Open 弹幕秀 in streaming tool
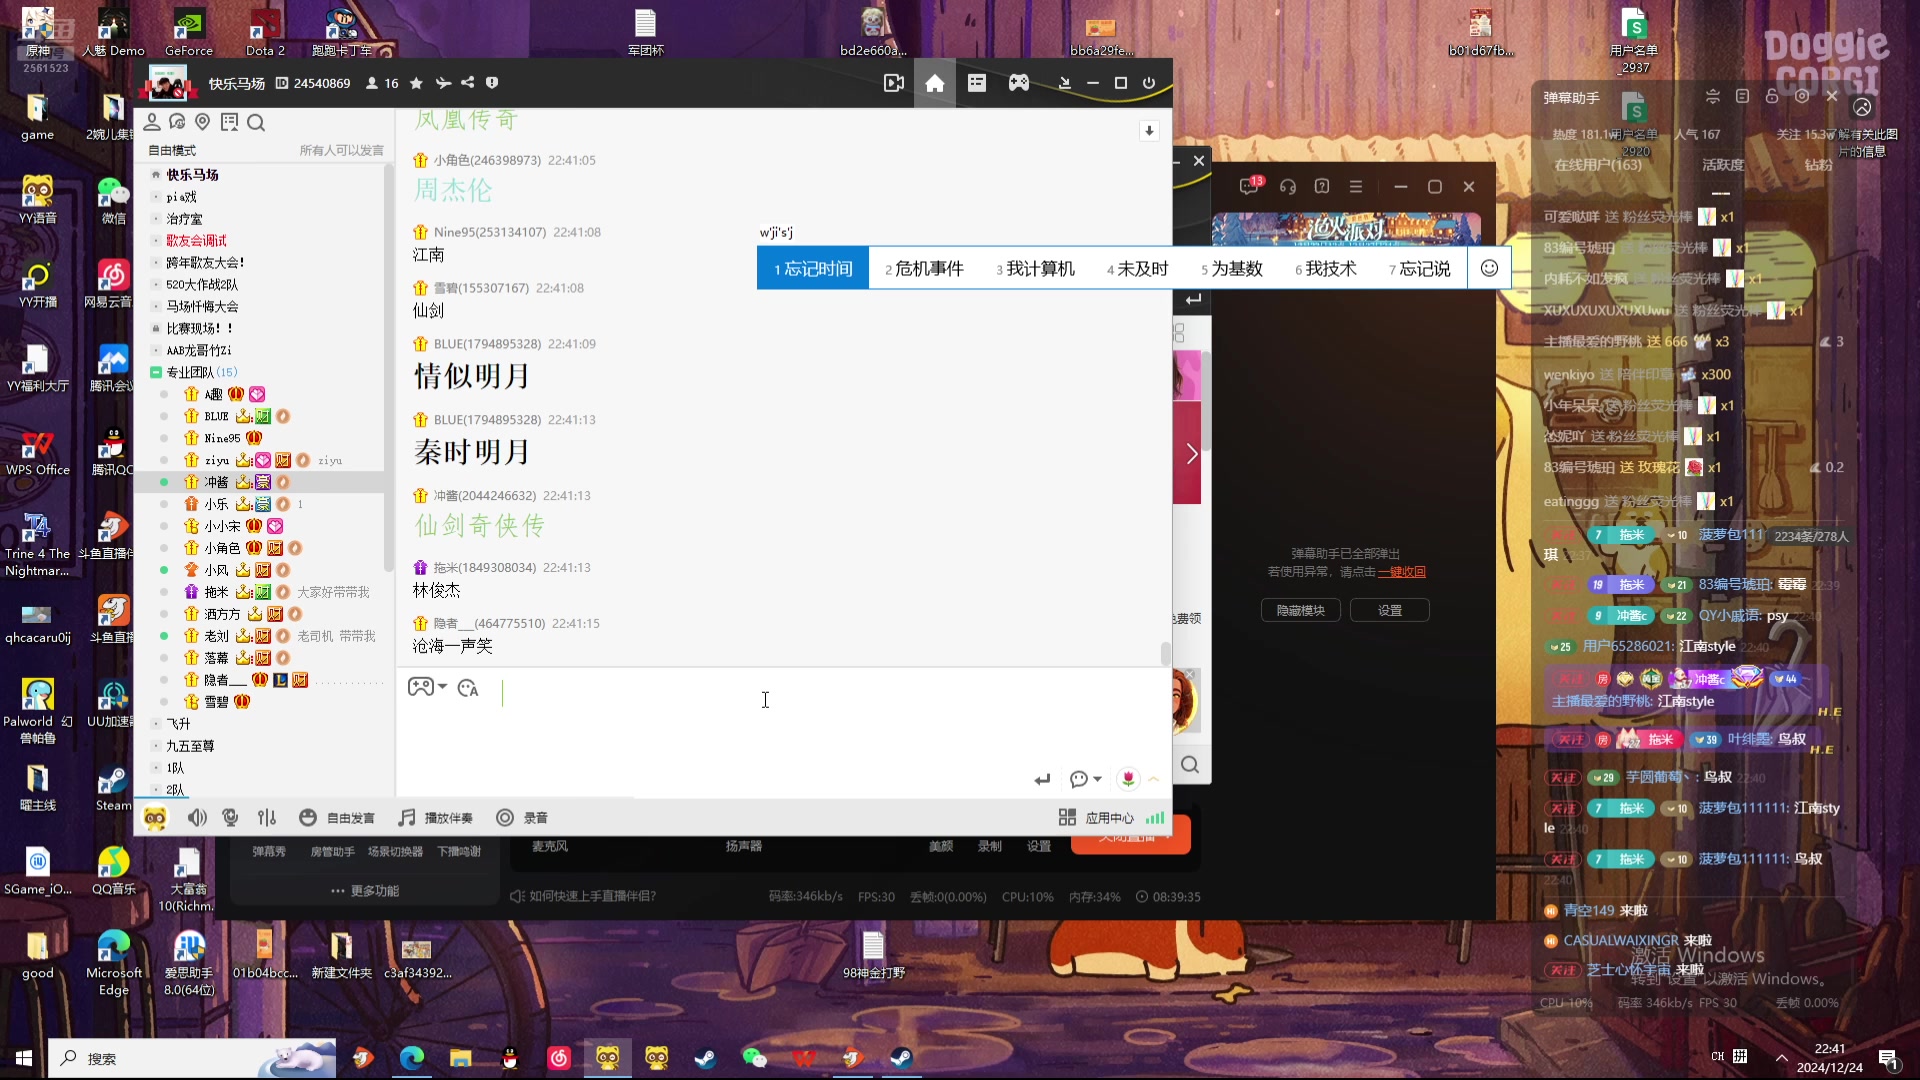Viewport: 1920px width, 1080px height. (x=269, y=851)
